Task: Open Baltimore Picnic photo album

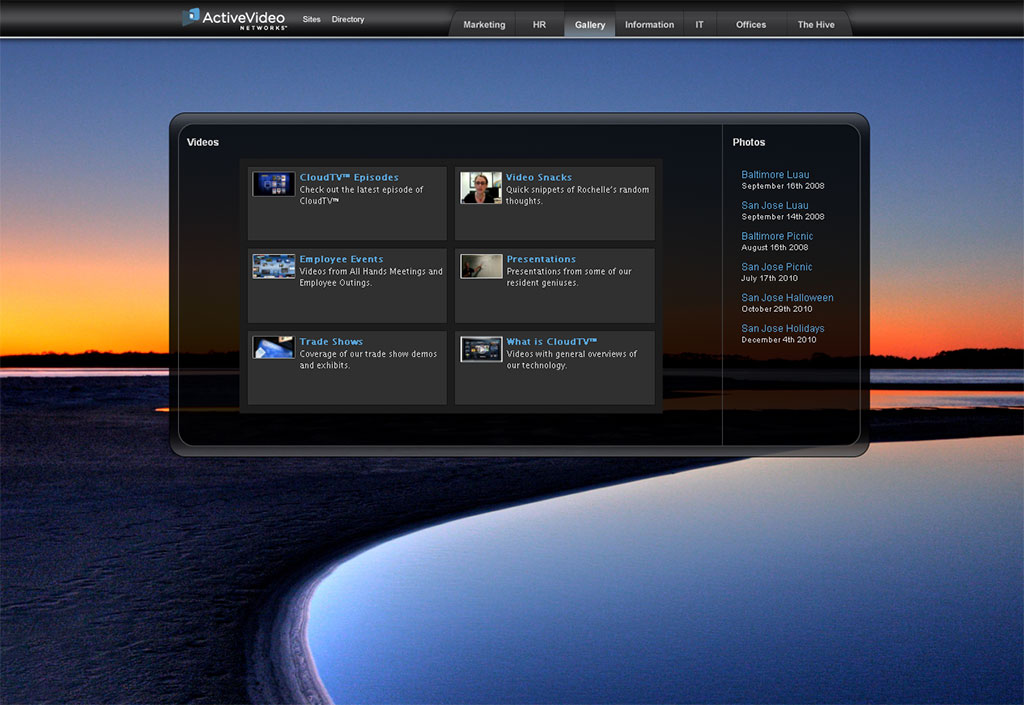Action: (x=777, y=236)
